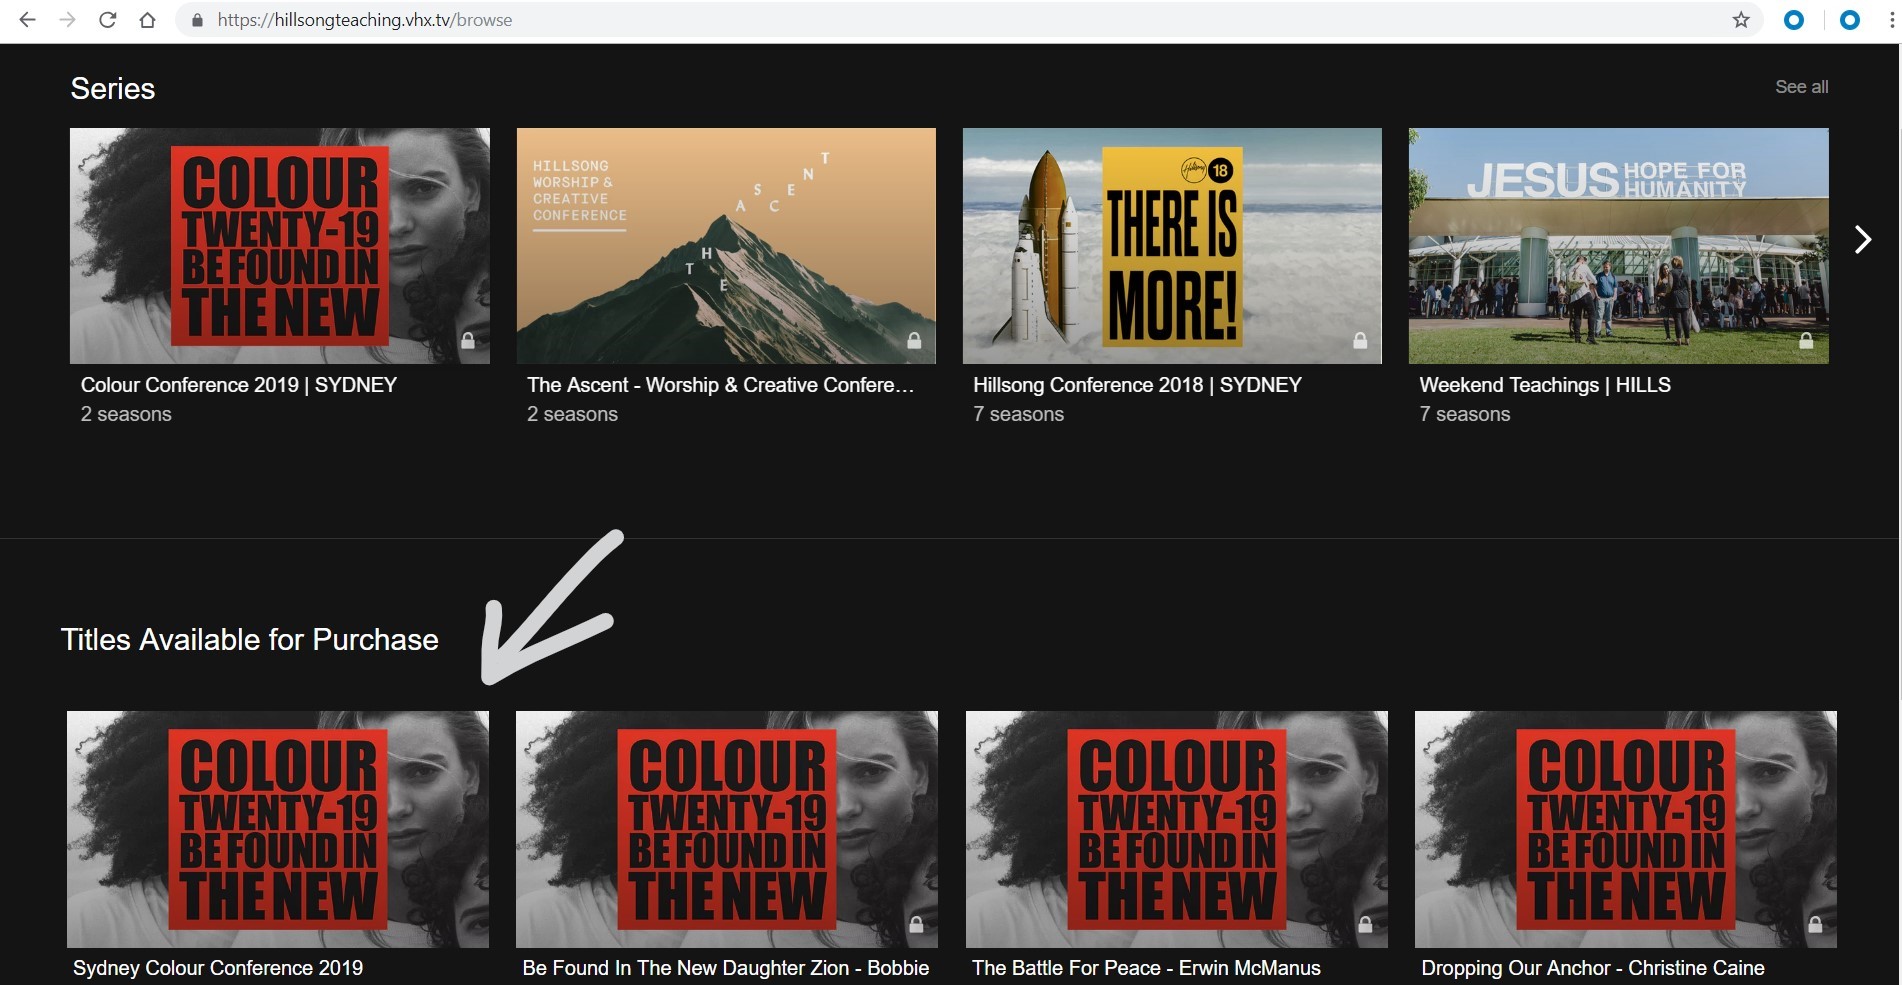Open The Battle For Peace - Erwin McManus
Screen dimensions: 1902x985
1146,968
